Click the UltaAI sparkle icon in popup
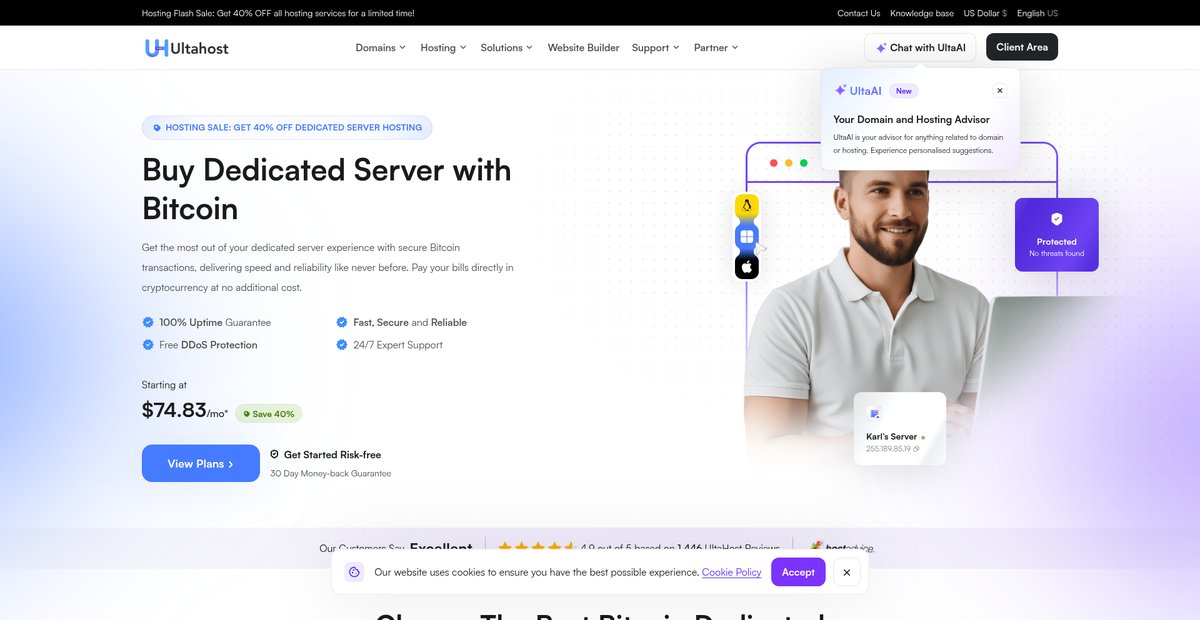The height and width of the screenshot is (620, 1200). tap(841, 90)
